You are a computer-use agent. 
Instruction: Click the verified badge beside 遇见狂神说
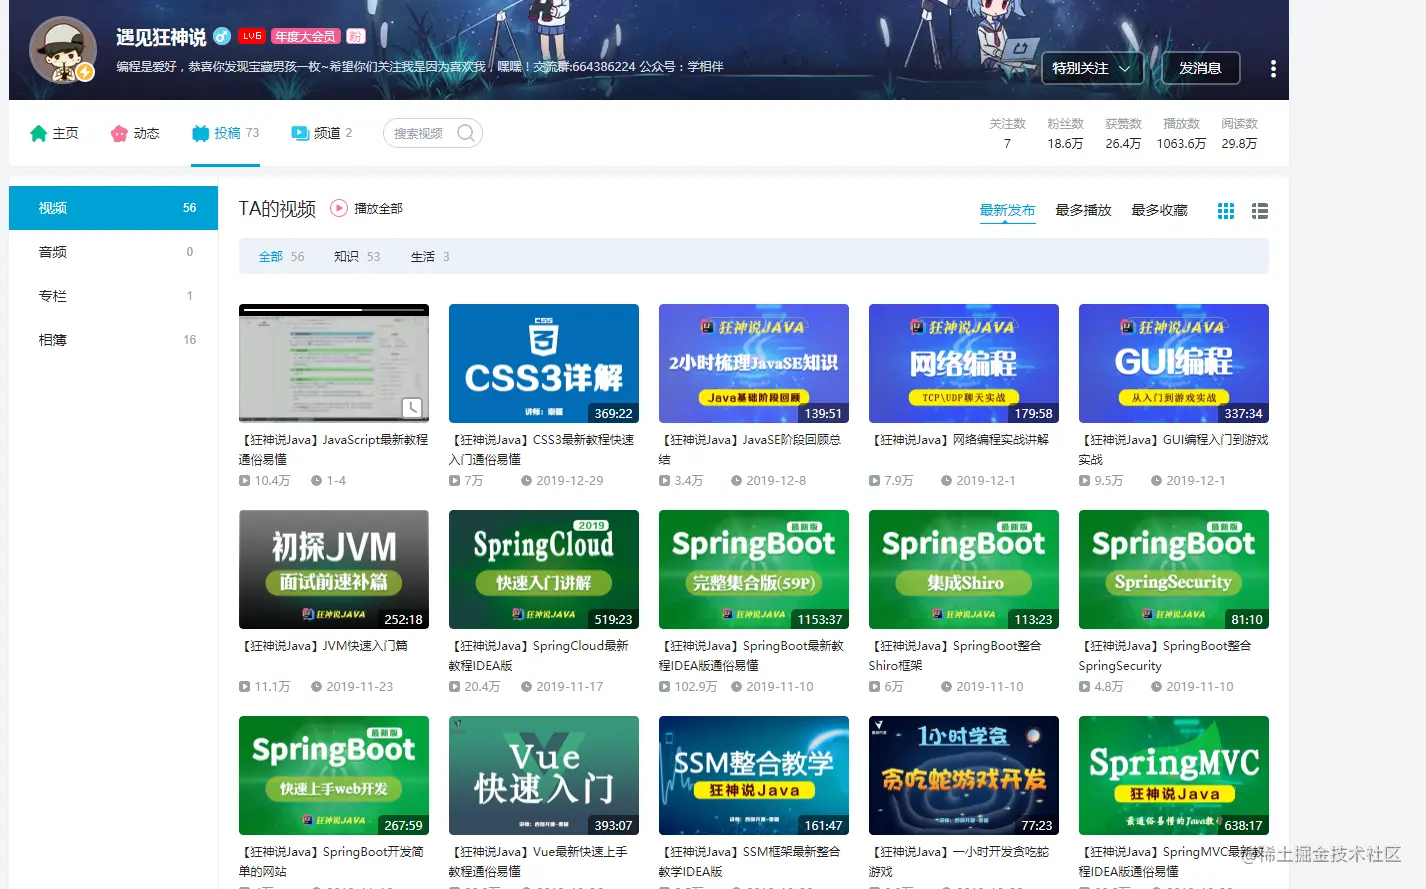[222, 36]
